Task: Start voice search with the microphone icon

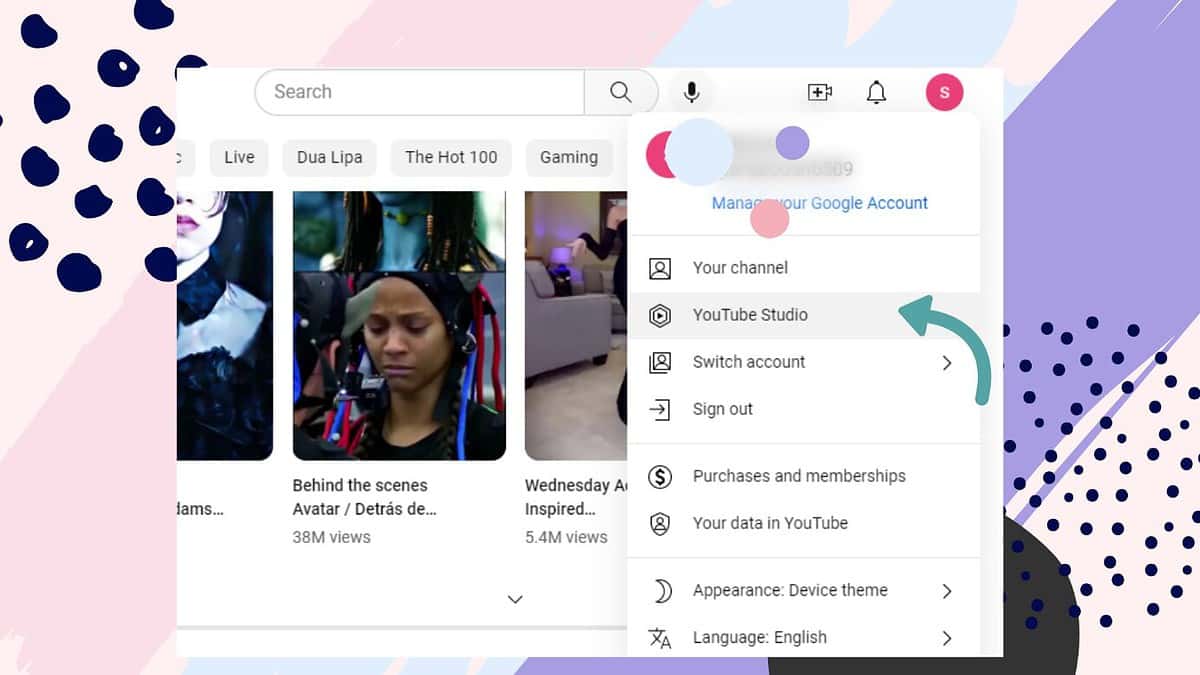Action: click(691, 92)
